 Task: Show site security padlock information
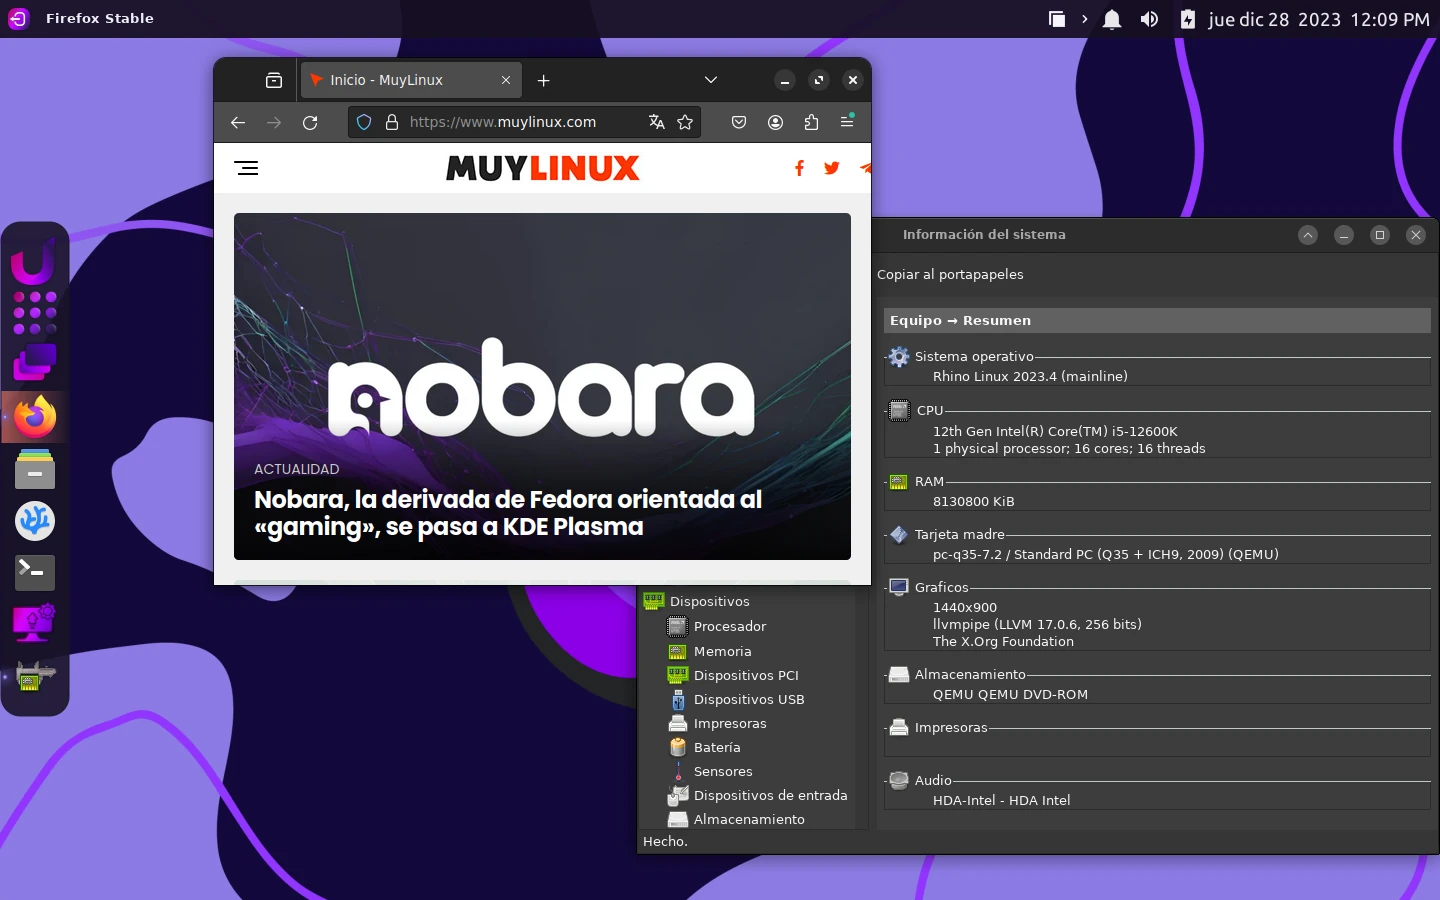[392, 122]
